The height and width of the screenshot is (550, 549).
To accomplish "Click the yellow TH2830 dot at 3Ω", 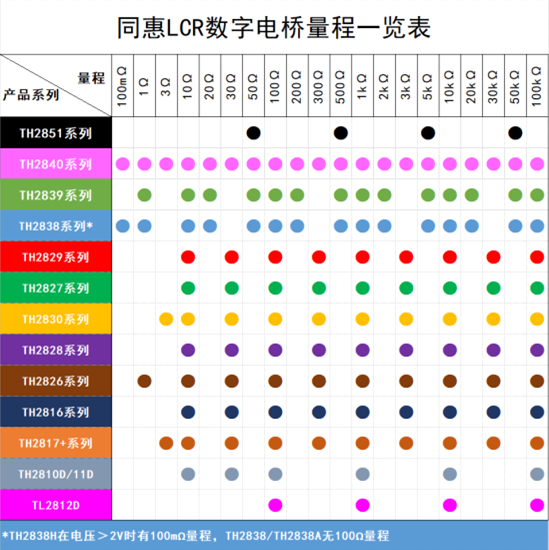I will 166,319.
